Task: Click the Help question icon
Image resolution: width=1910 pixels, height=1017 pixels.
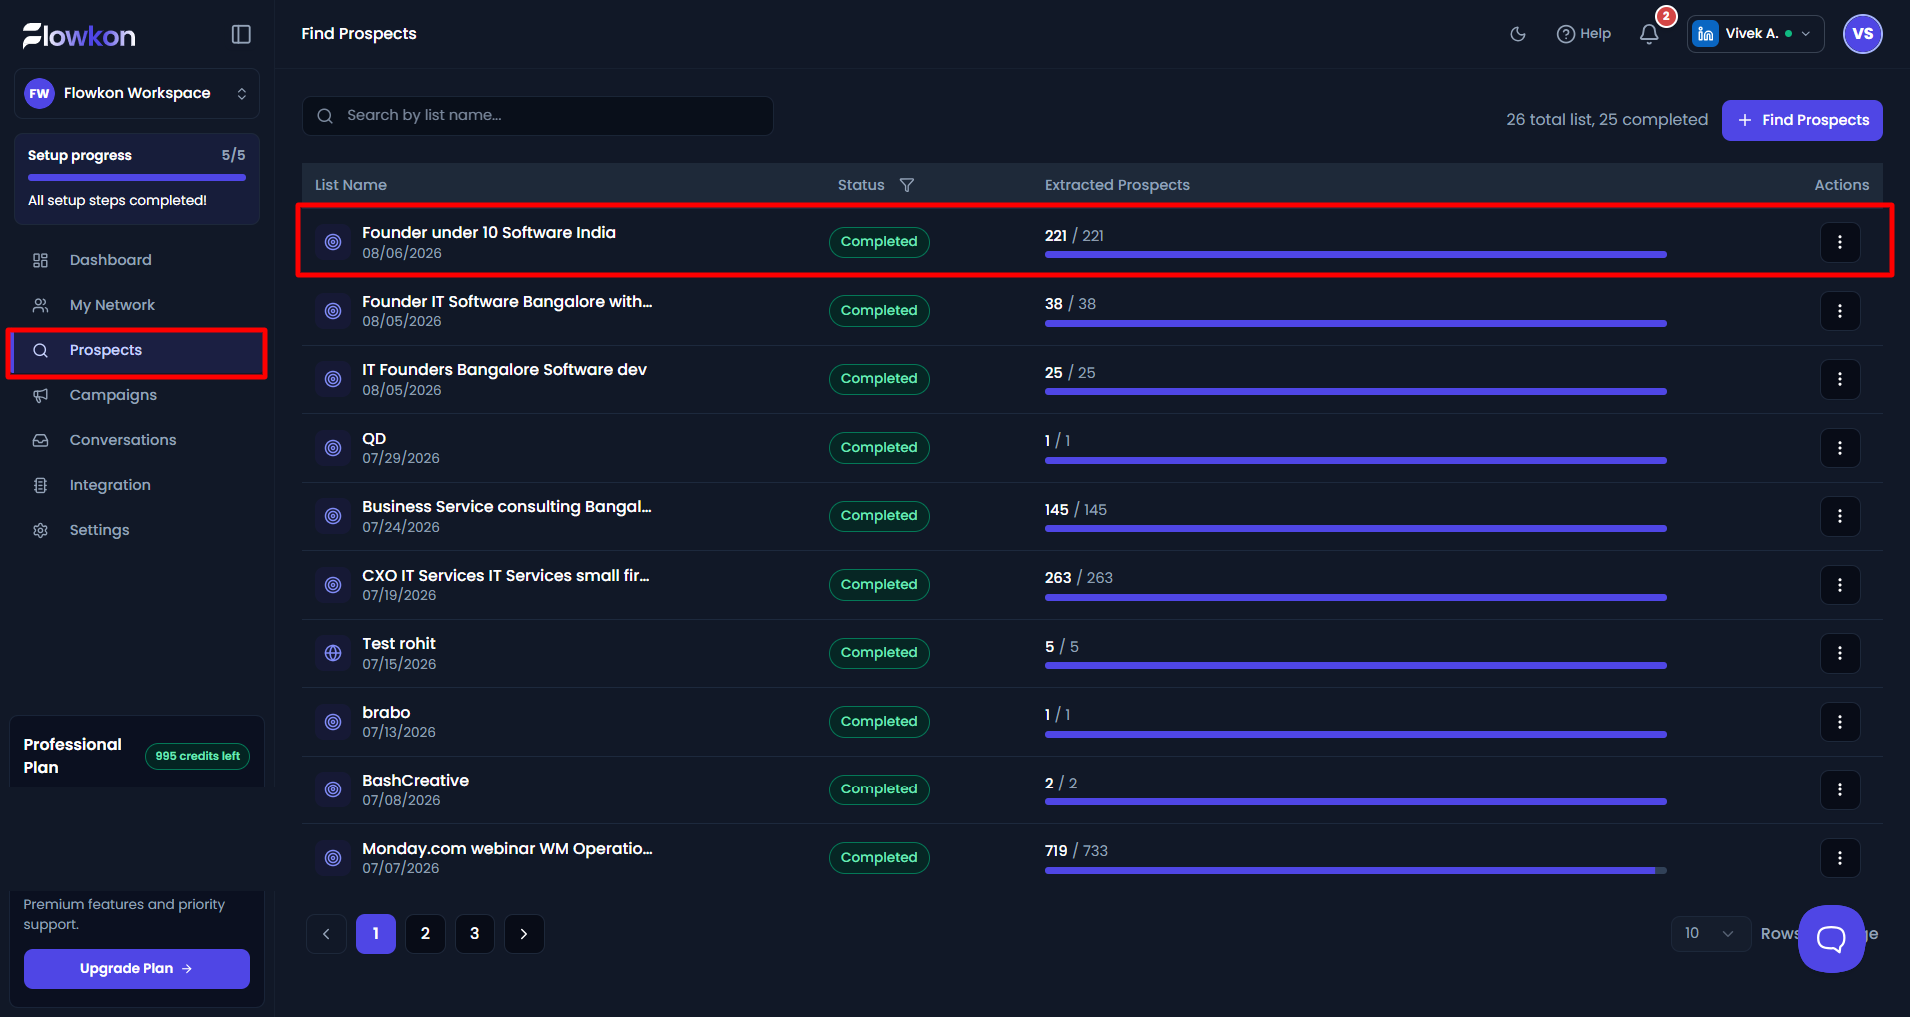Action: [1566, 34]
